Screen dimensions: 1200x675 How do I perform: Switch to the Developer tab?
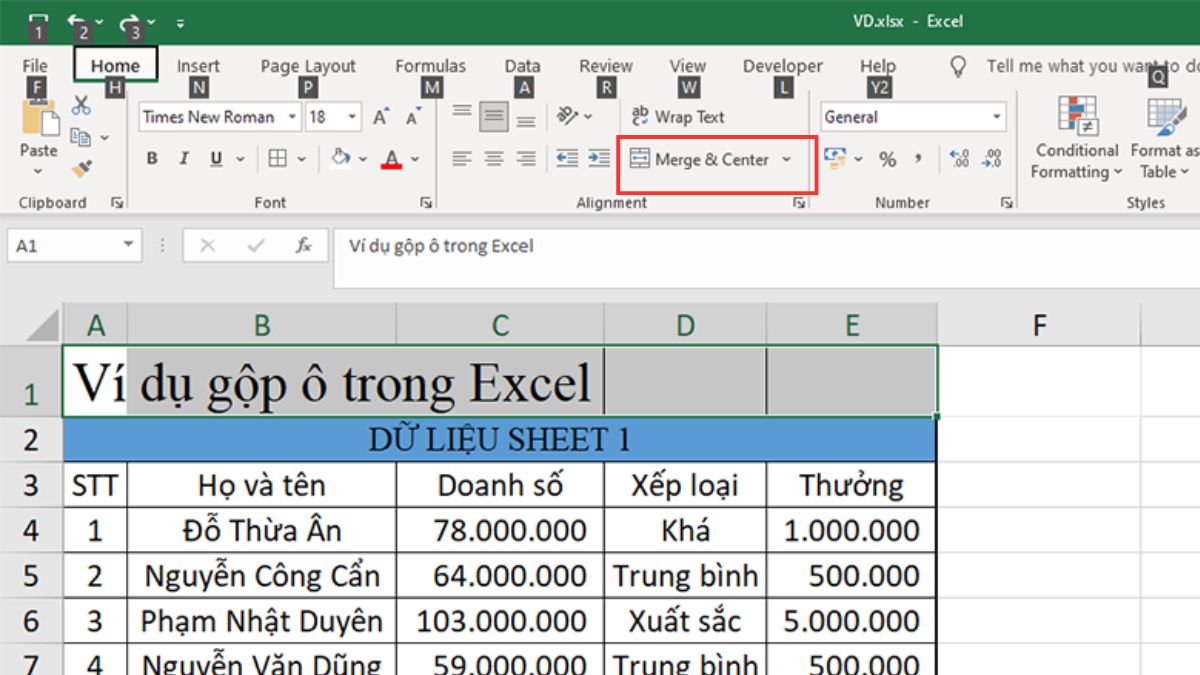point(783,66)
